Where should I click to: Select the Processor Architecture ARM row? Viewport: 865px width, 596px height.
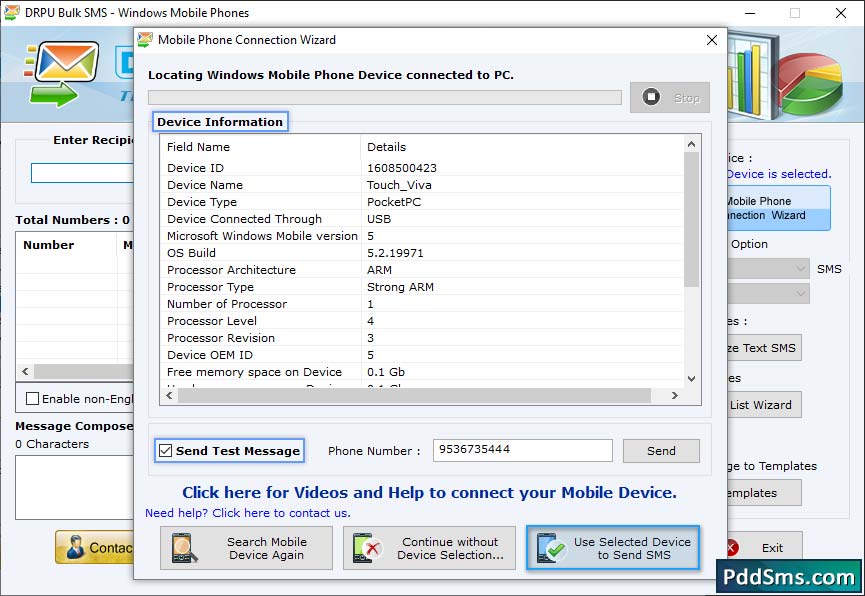[x=422, y=270]
